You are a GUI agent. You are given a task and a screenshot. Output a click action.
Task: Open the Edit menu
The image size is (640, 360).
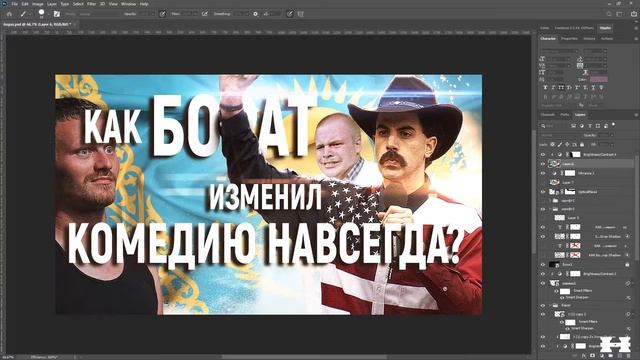tap(25, 4)
